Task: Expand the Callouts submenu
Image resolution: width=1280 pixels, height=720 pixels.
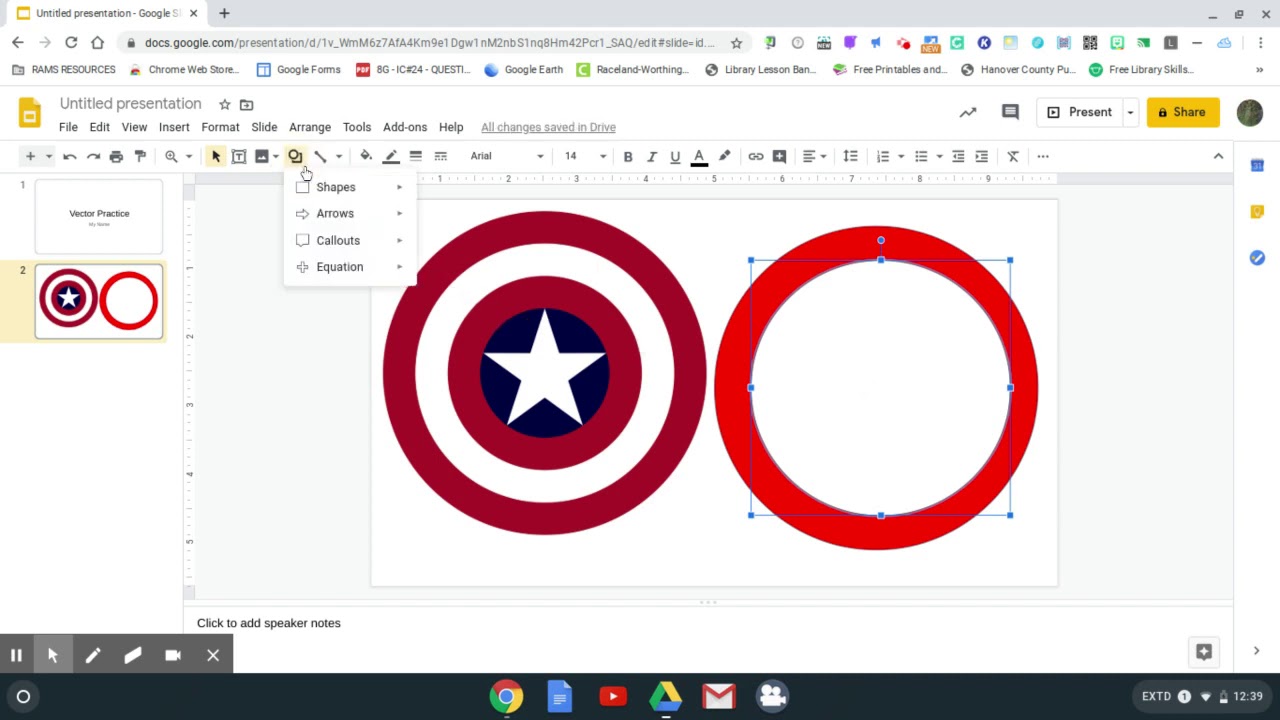Action: 349,240
